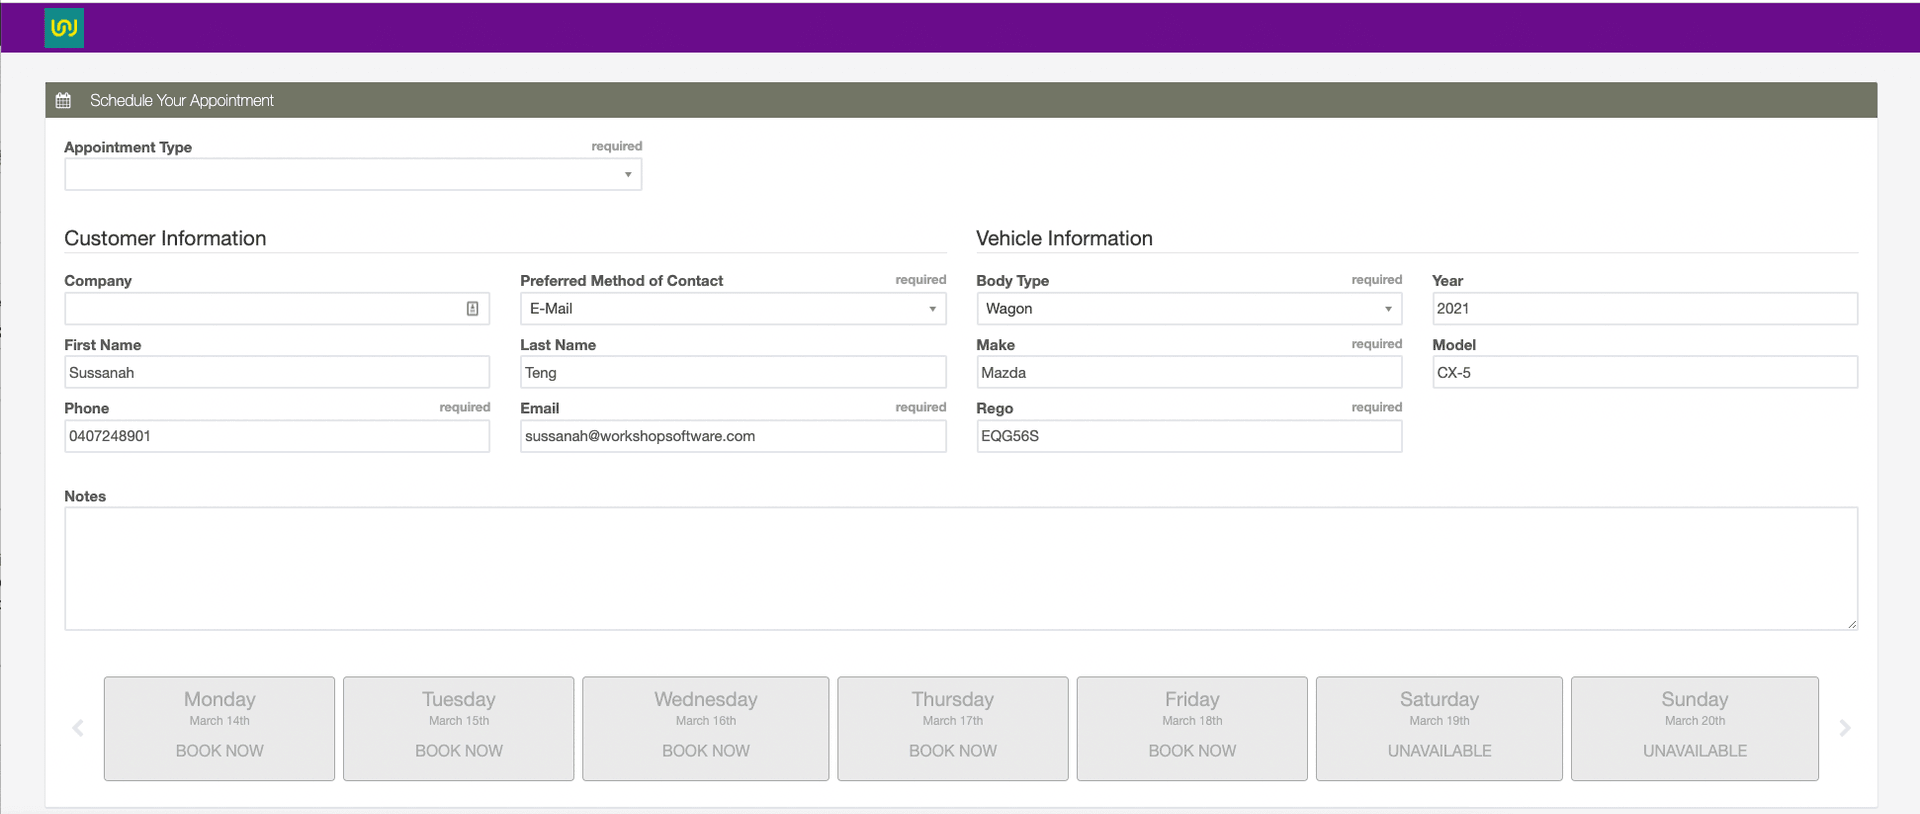1920x814 pixels.
Task: Click the Email address field
Action: pyautogui.click(x=733, y=436)
